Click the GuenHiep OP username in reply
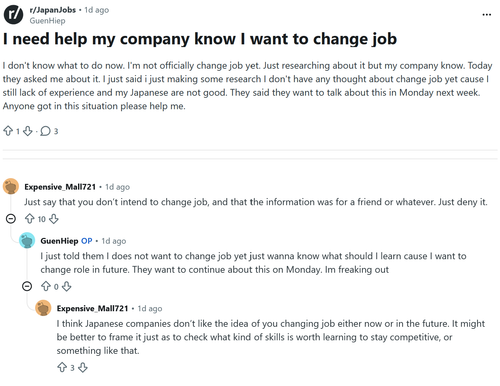Image resolution: width=500 pixels, height=386 pixels. [x=59, y=241]
